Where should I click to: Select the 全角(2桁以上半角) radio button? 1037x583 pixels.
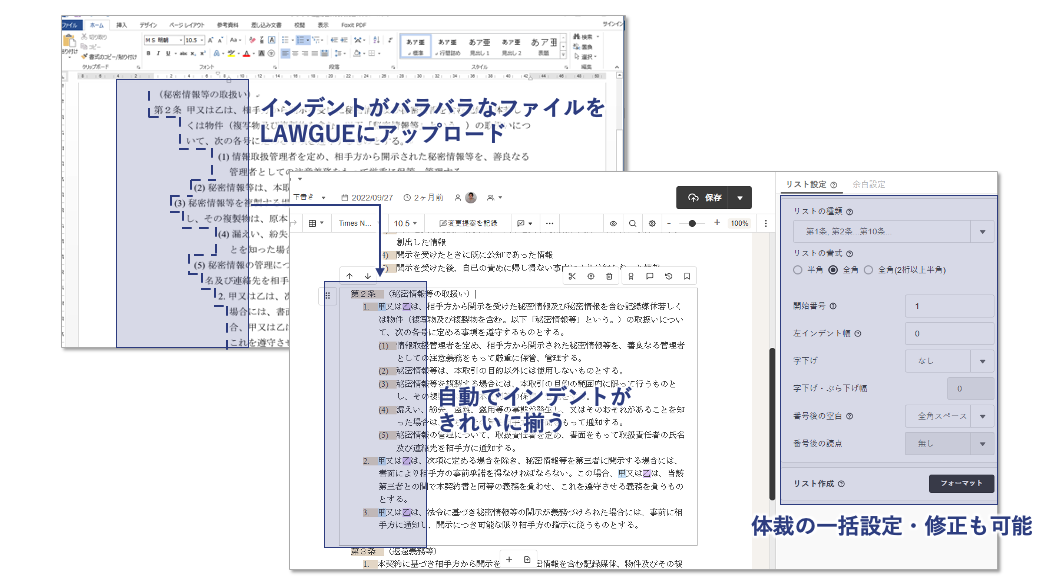(866, 270)
